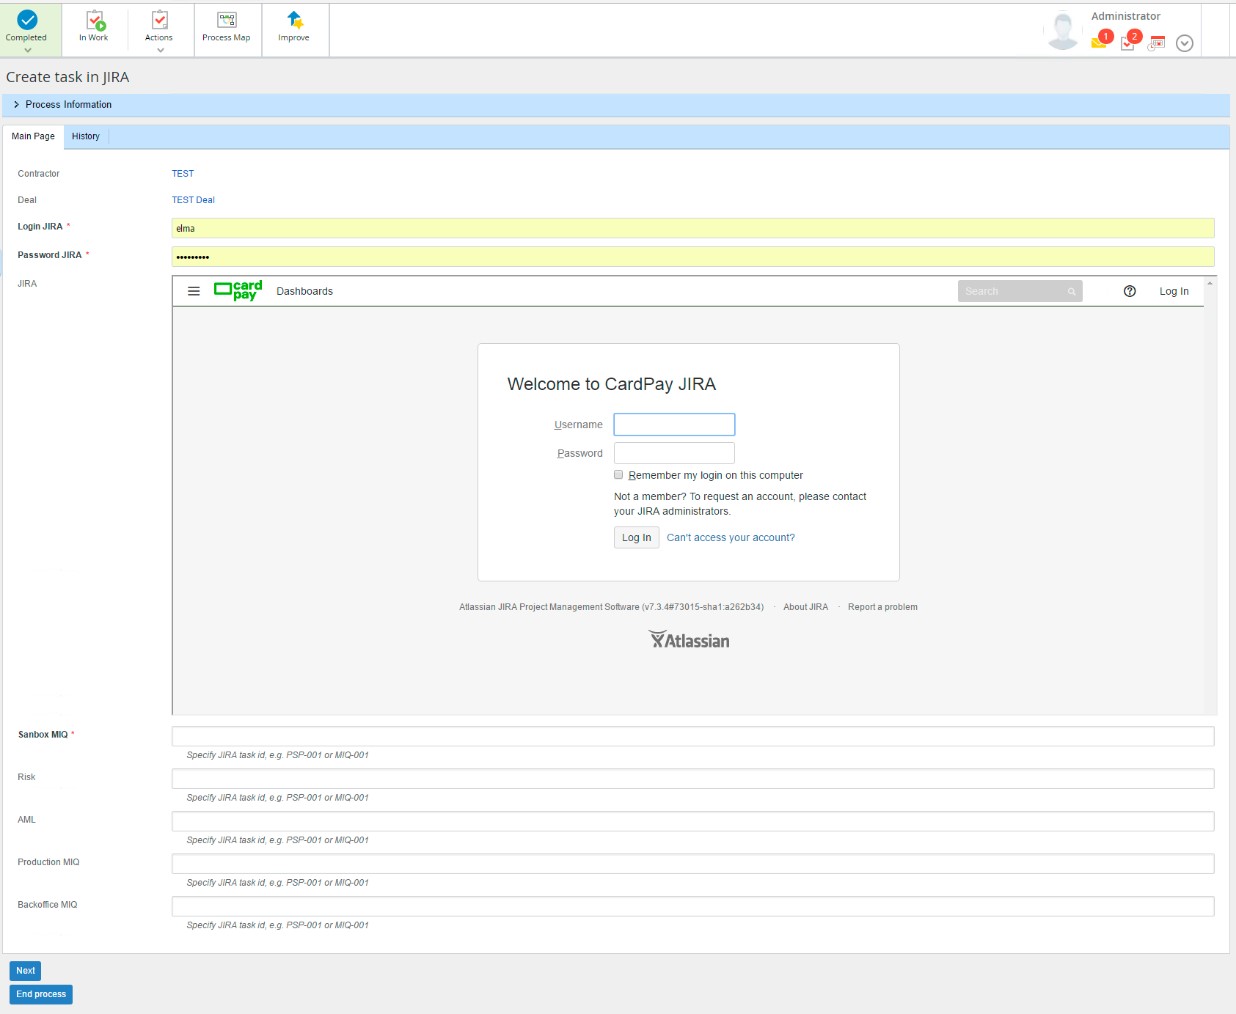
Task: Switch to the Main Page tab
Action: coord(33,136)
